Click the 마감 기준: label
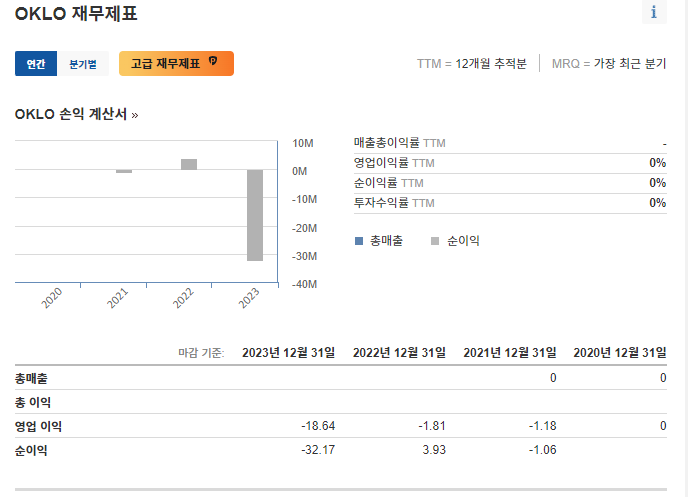 pyautogui.click(x=201, y=353)
